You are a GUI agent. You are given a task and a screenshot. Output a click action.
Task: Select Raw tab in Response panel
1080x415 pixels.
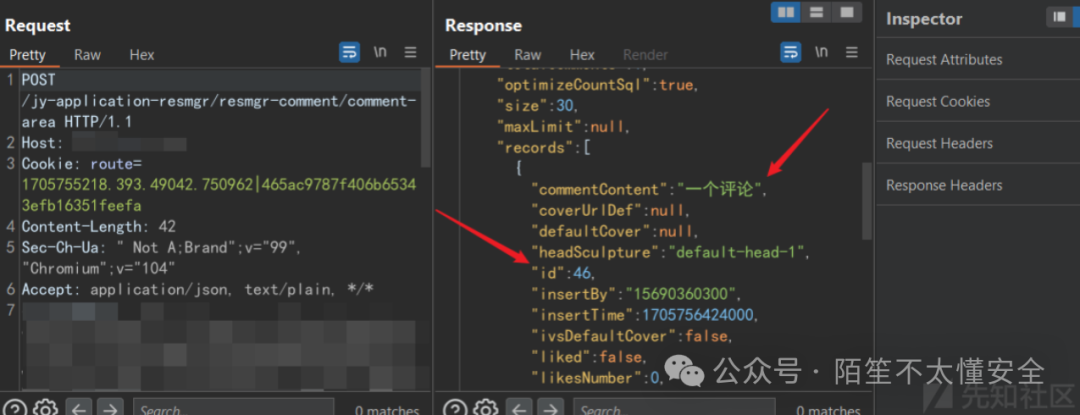tap(528, 55)
